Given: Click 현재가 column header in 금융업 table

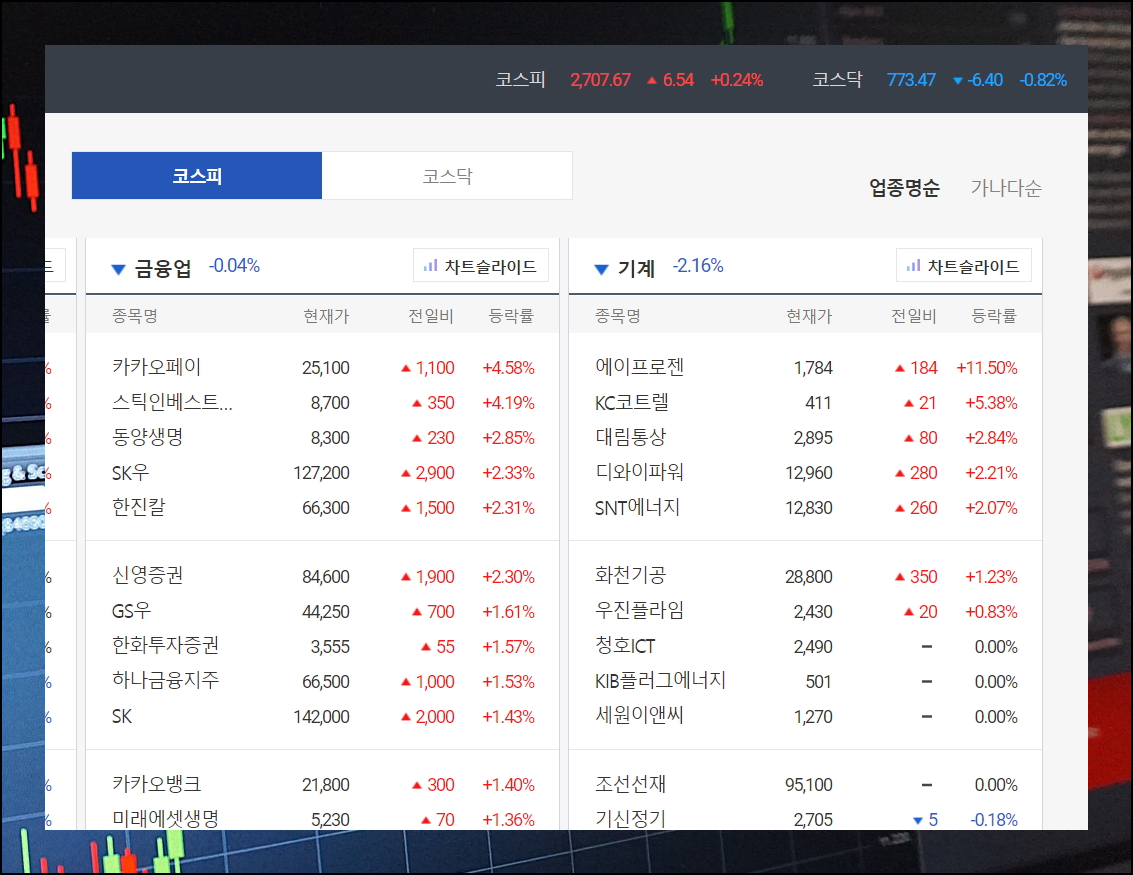Looking at the screenshot, I should (326, 316).
